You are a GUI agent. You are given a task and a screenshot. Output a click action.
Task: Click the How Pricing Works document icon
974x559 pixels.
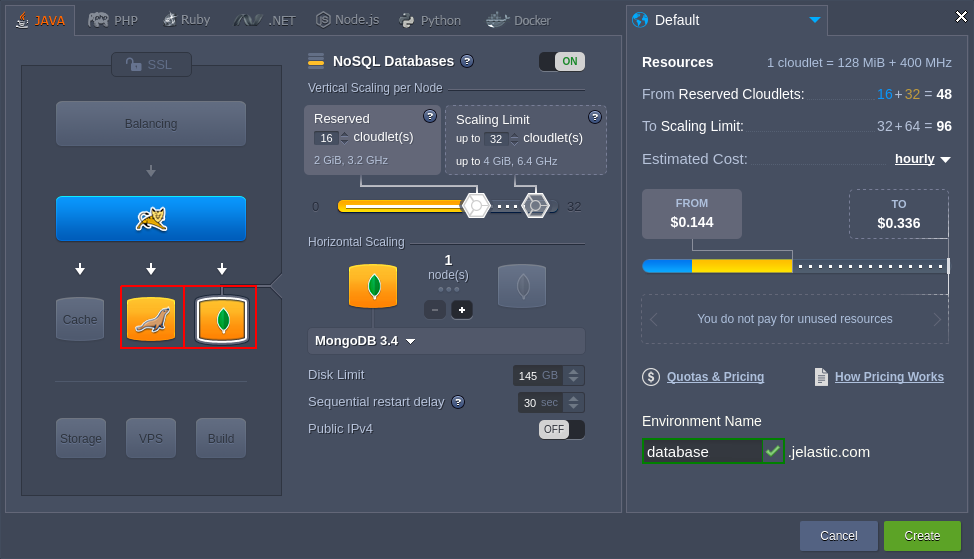(x=821, y=376)
